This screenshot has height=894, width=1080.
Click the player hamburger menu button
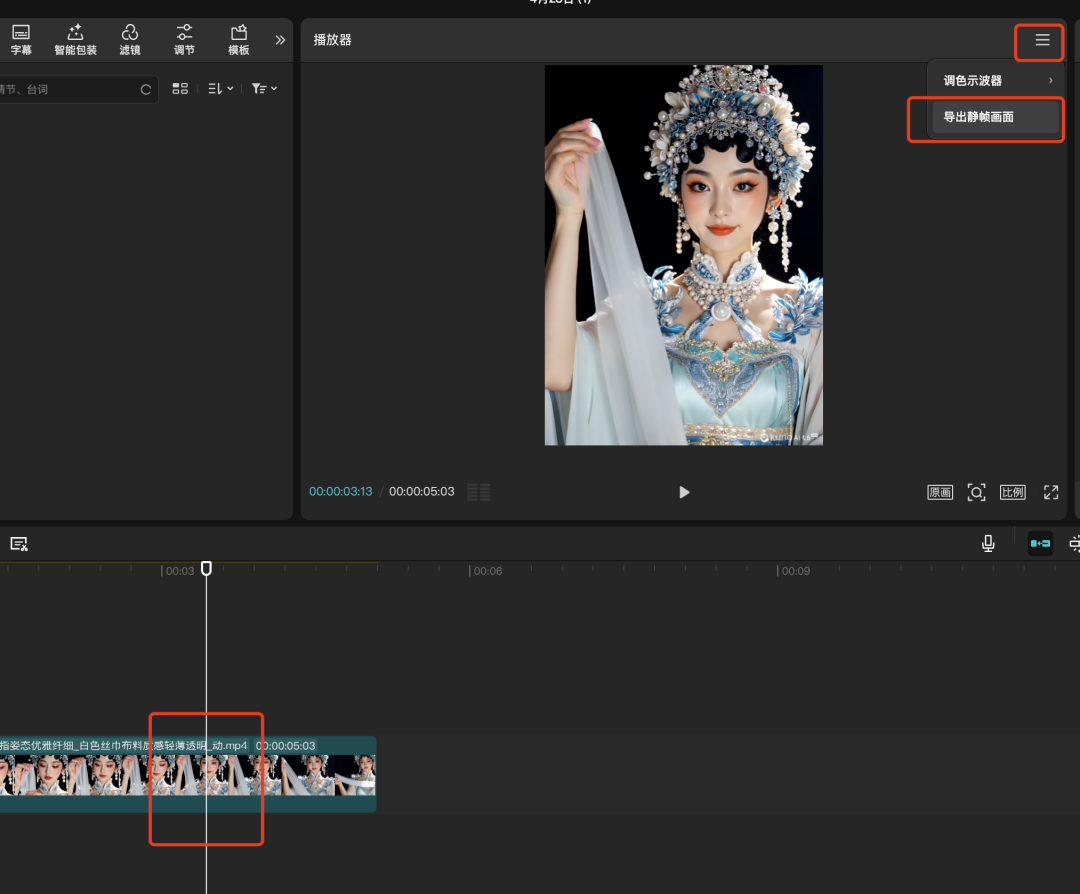[x=1042, y=40]
